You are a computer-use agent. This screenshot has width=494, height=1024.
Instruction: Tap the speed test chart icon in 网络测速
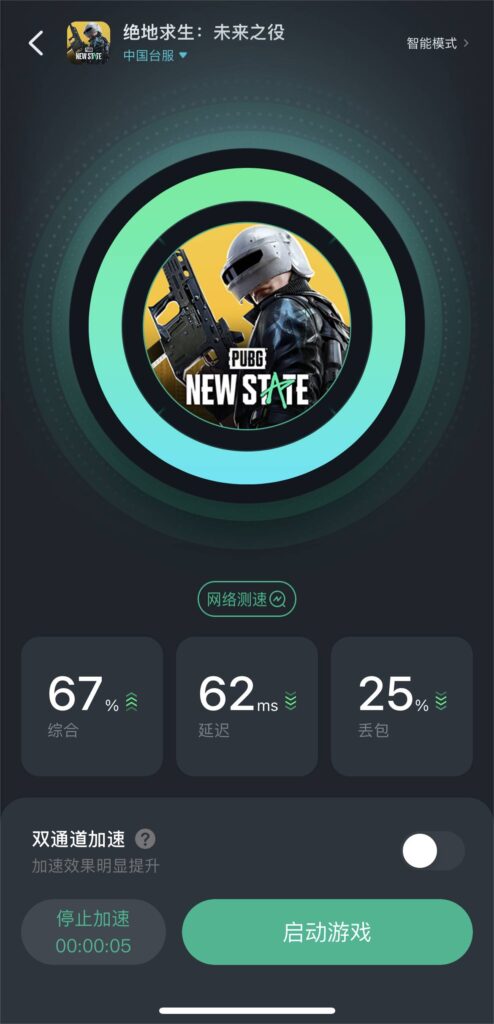pyautogui.click(x=277, y=599)
